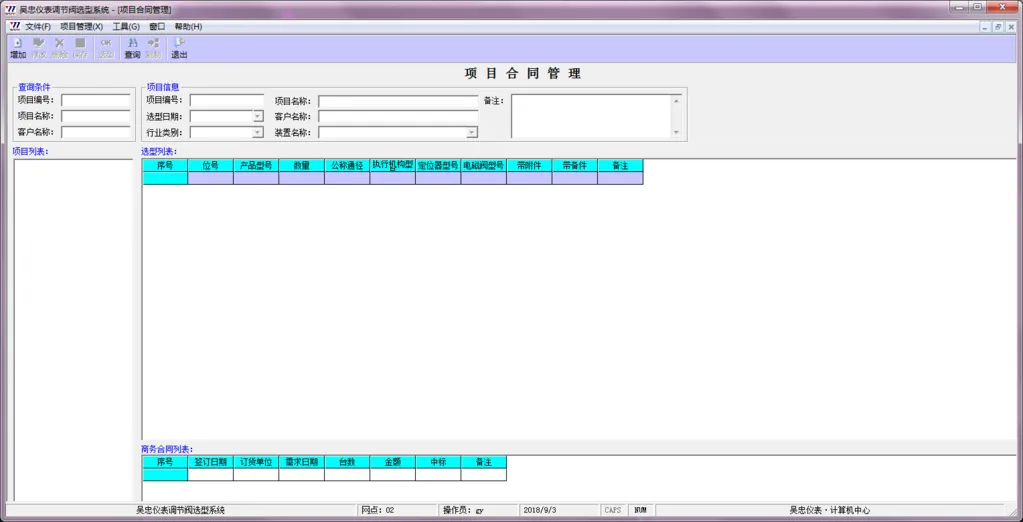
Task: Click the 带备件 column header
Action: [x=575, y=166]
